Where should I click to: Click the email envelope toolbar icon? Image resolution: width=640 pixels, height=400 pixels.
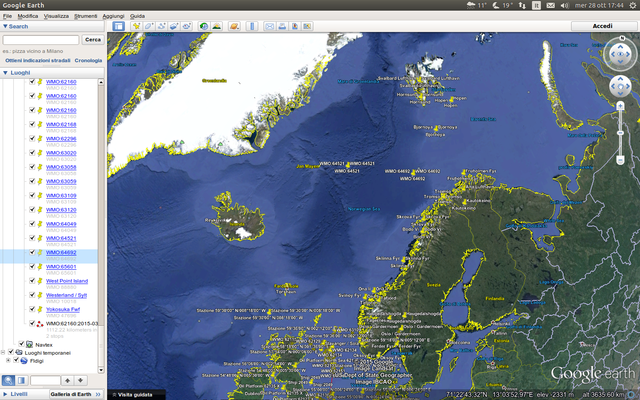pyautogui.click(x=269, y=26)
